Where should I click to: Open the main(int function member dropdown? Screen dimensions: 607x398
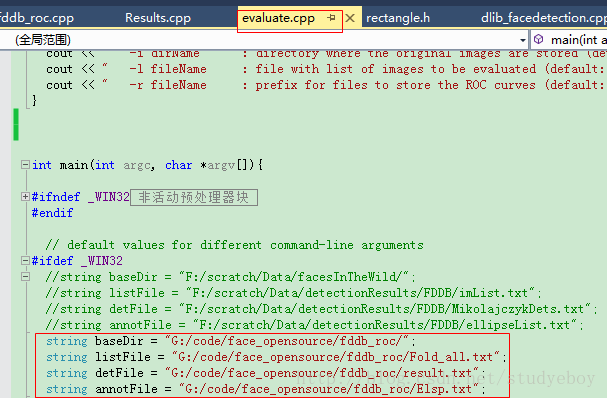click(569, 40)
